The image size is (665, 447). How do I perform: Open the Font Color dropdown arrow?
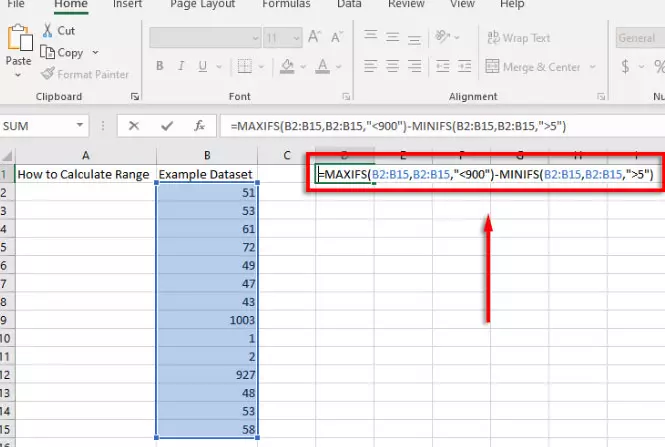tap(338, 67)
